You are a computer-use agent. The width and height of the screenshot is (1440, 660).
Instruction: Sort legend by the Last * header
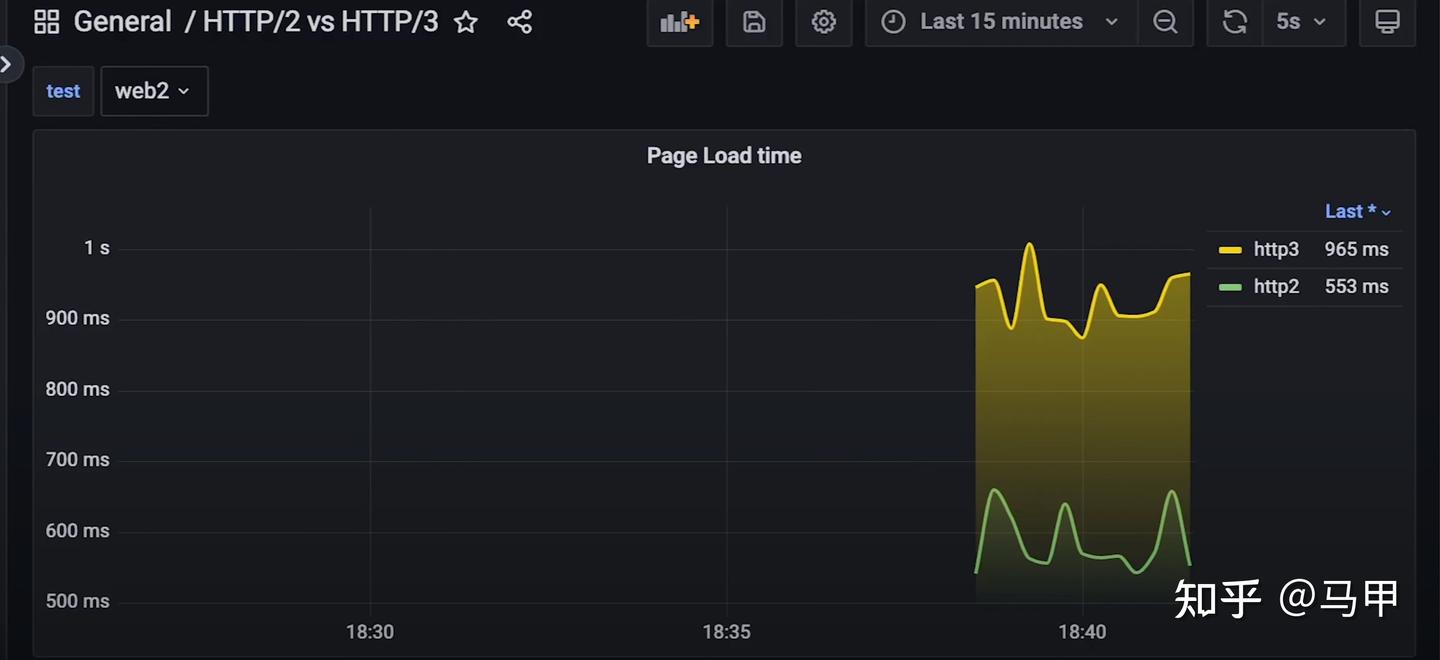tap(1357, 211)
